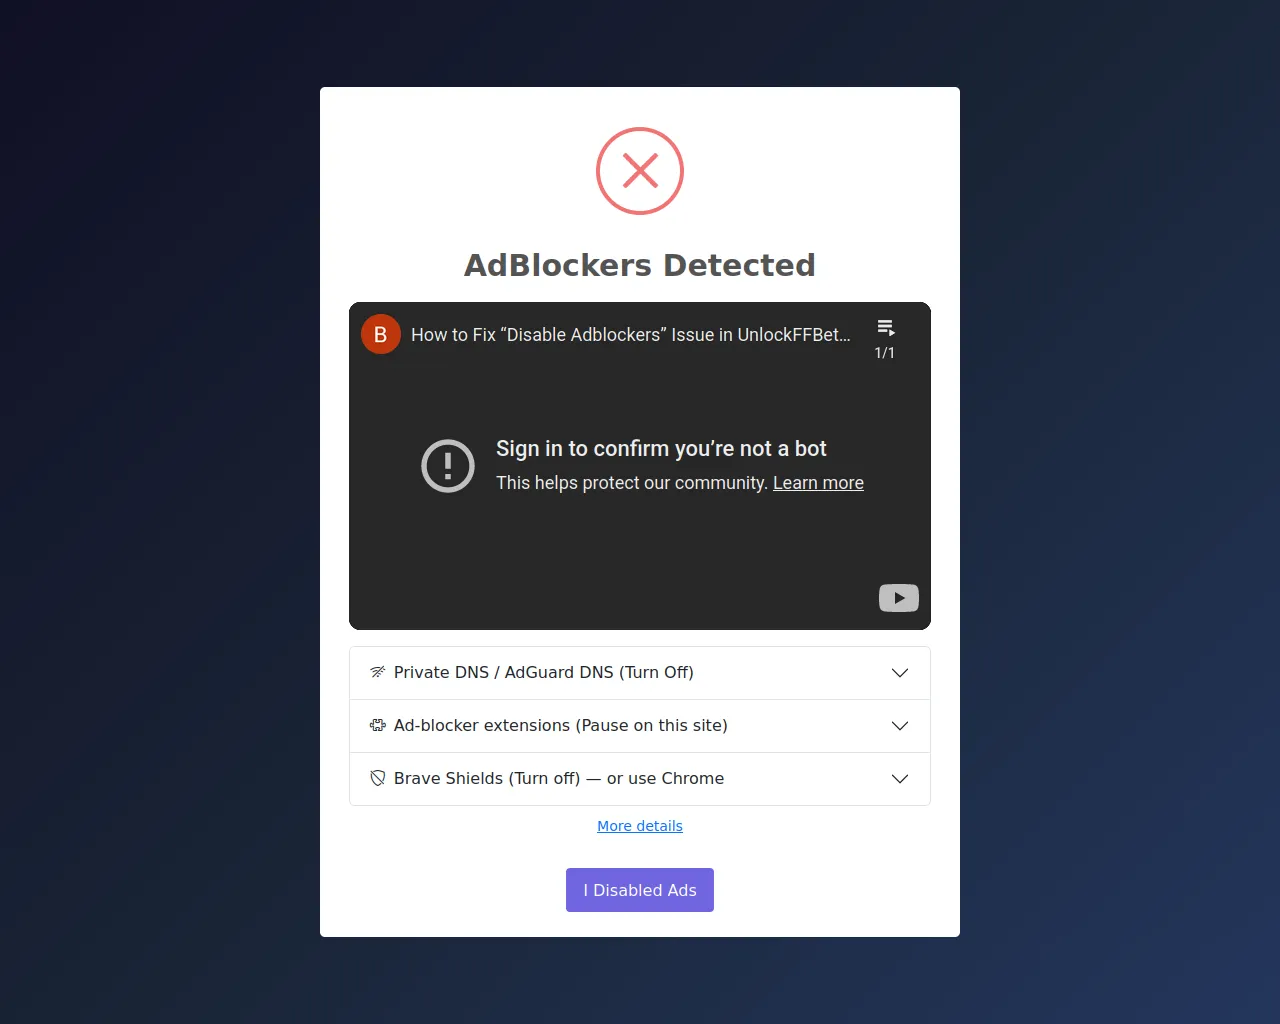1280x1024 pixels.
Task: Click the 1/1 playlist counter
Action: 885,353
